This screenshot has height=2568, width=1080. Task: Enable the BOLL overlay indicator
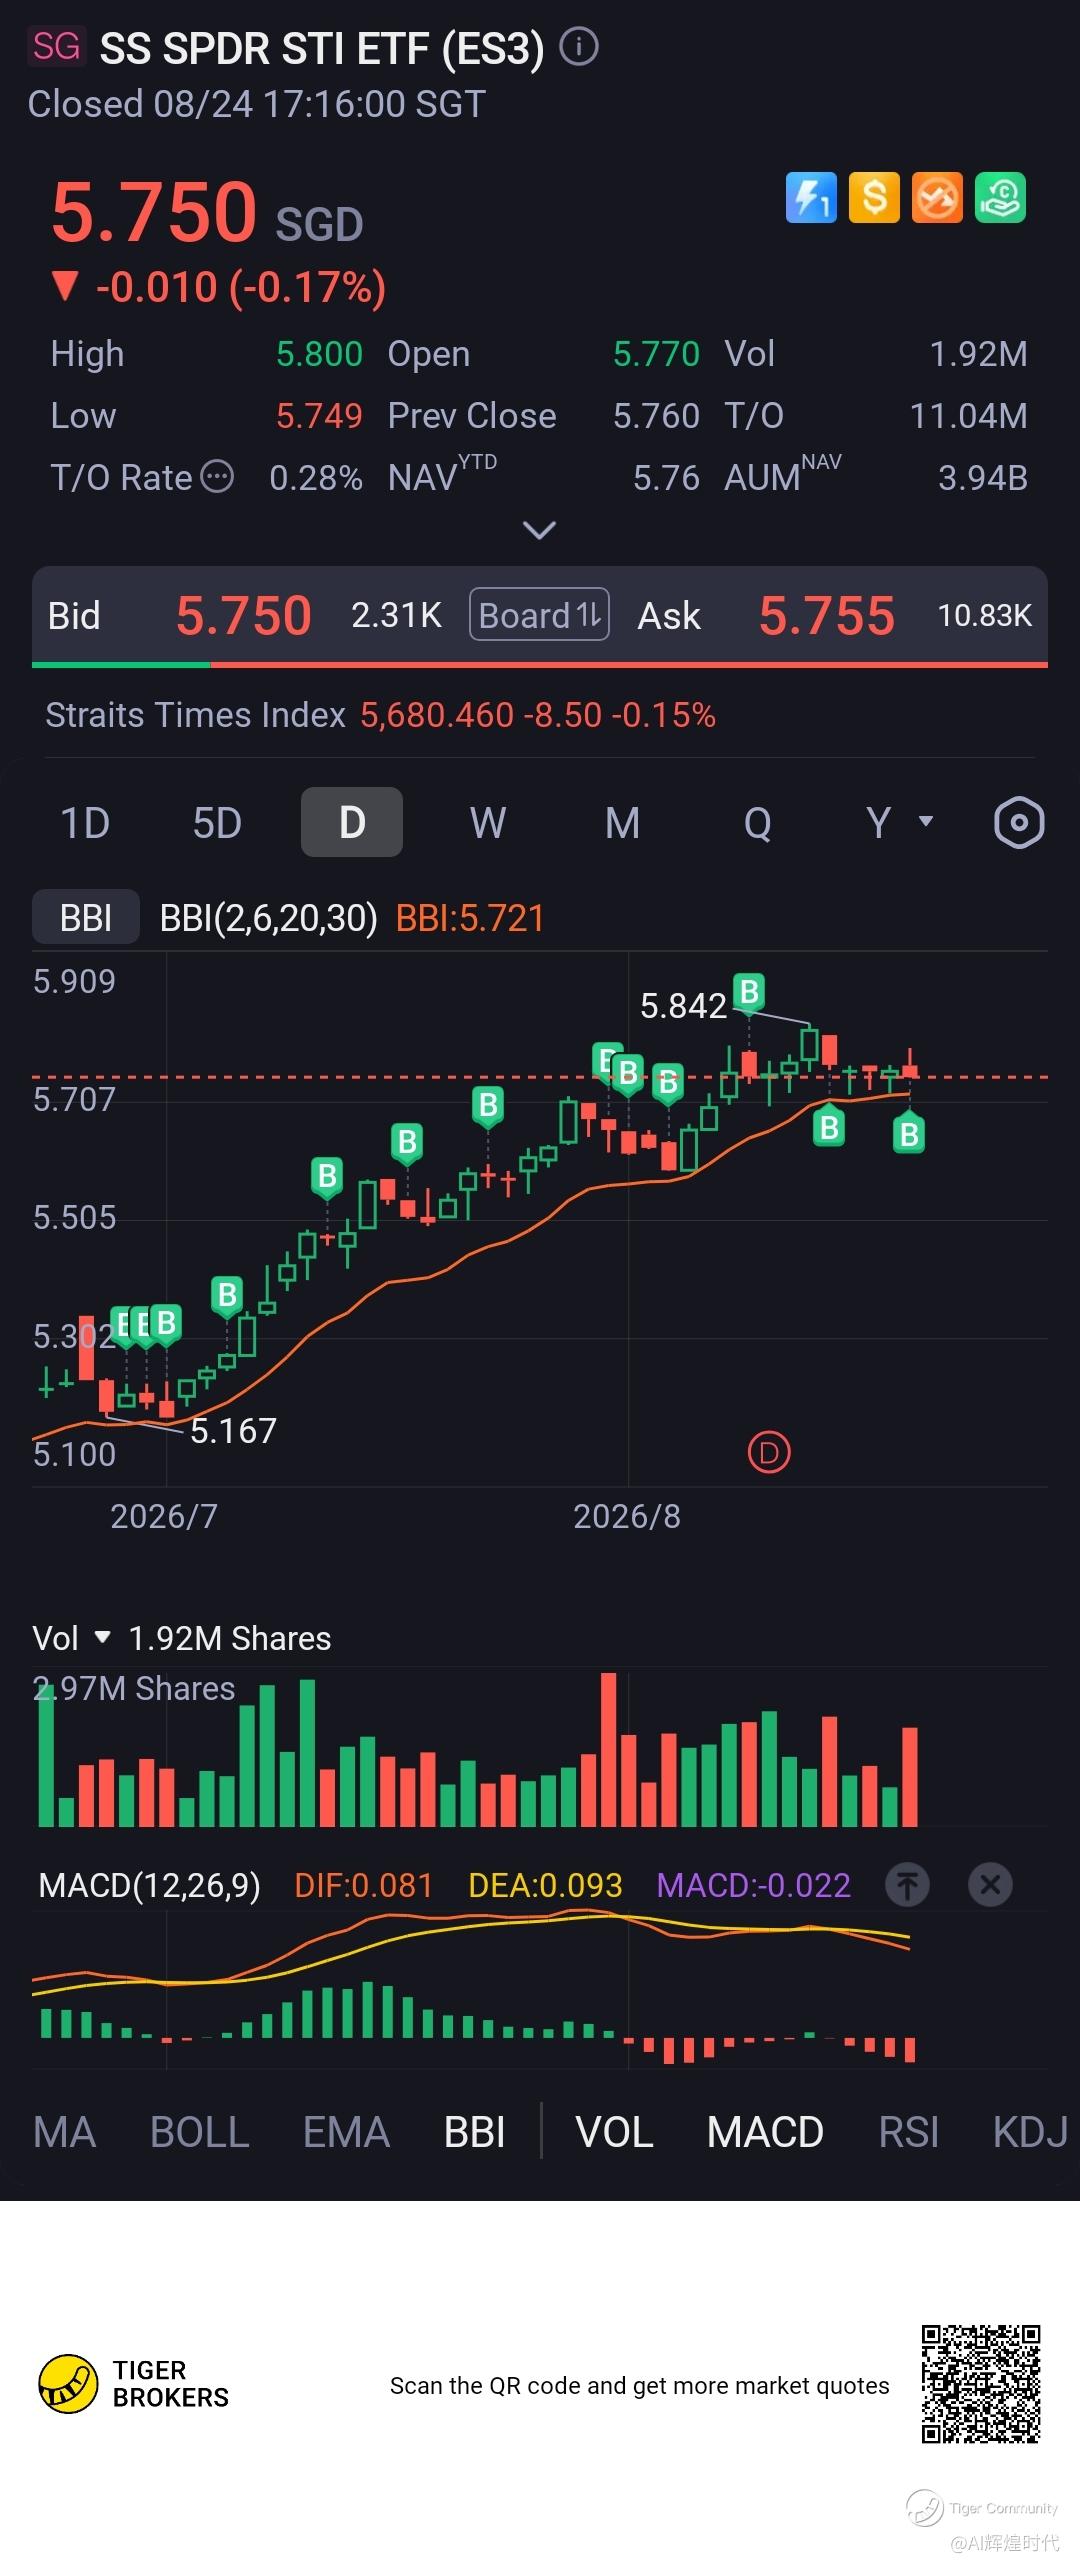click(x=199, y=2132)
